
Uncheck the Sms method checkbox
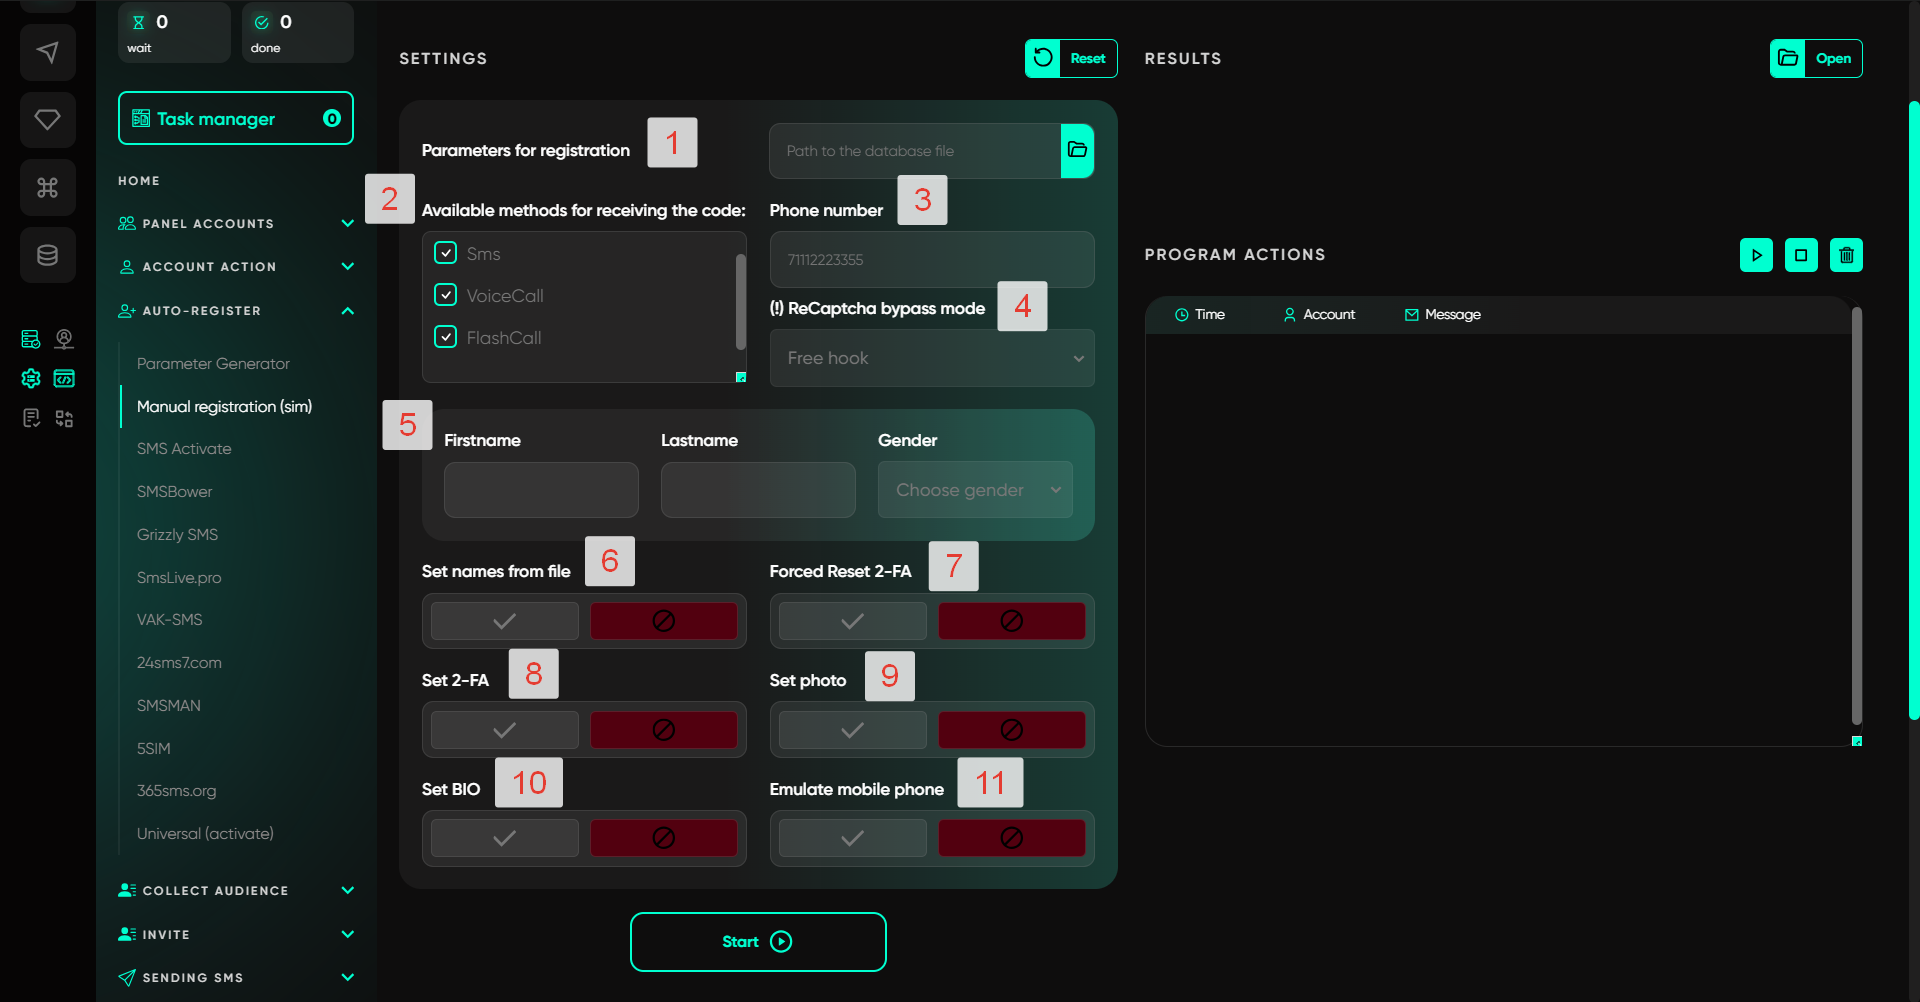[x=446, y=253]
